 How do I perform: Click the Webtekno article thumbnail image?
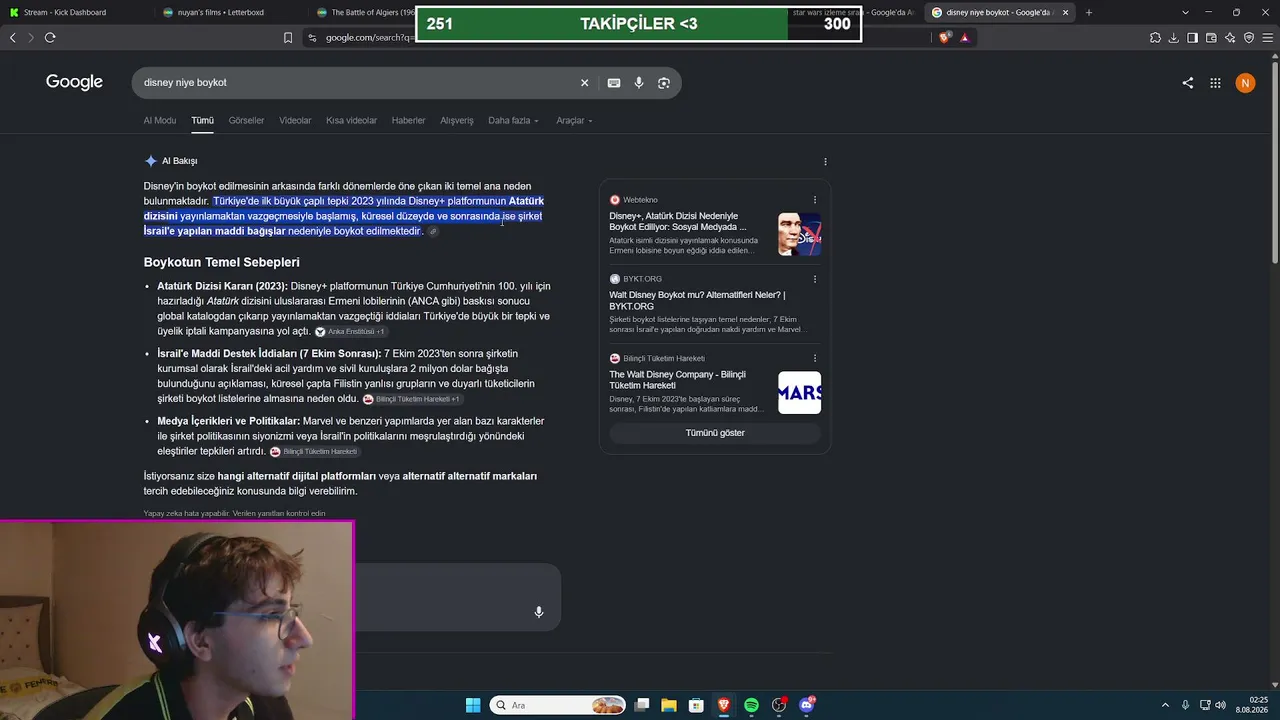tap(800, 234)
